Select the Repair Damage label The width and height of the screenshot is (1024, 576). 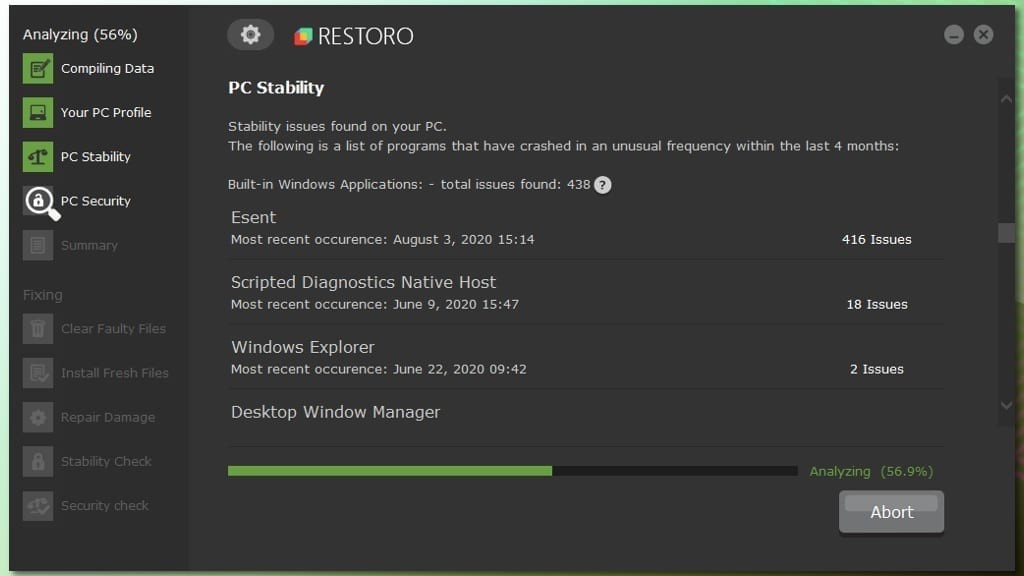tap(108, 417)
